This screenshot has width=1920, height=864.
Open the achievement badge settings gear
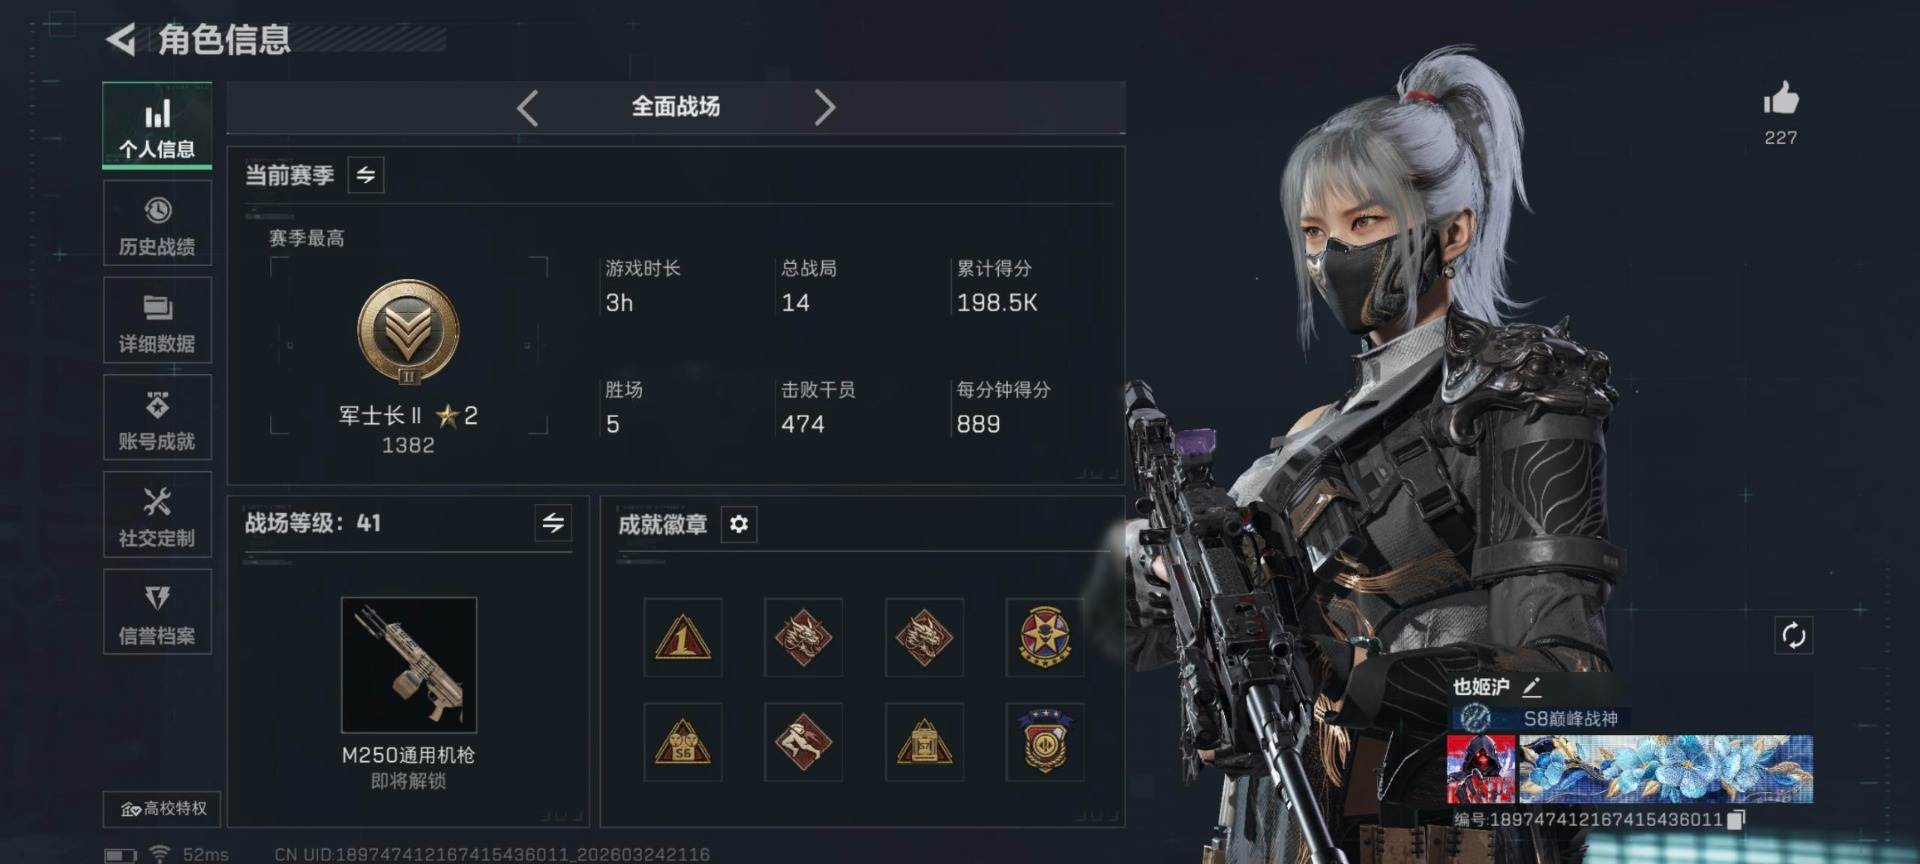tap(739, 524)
